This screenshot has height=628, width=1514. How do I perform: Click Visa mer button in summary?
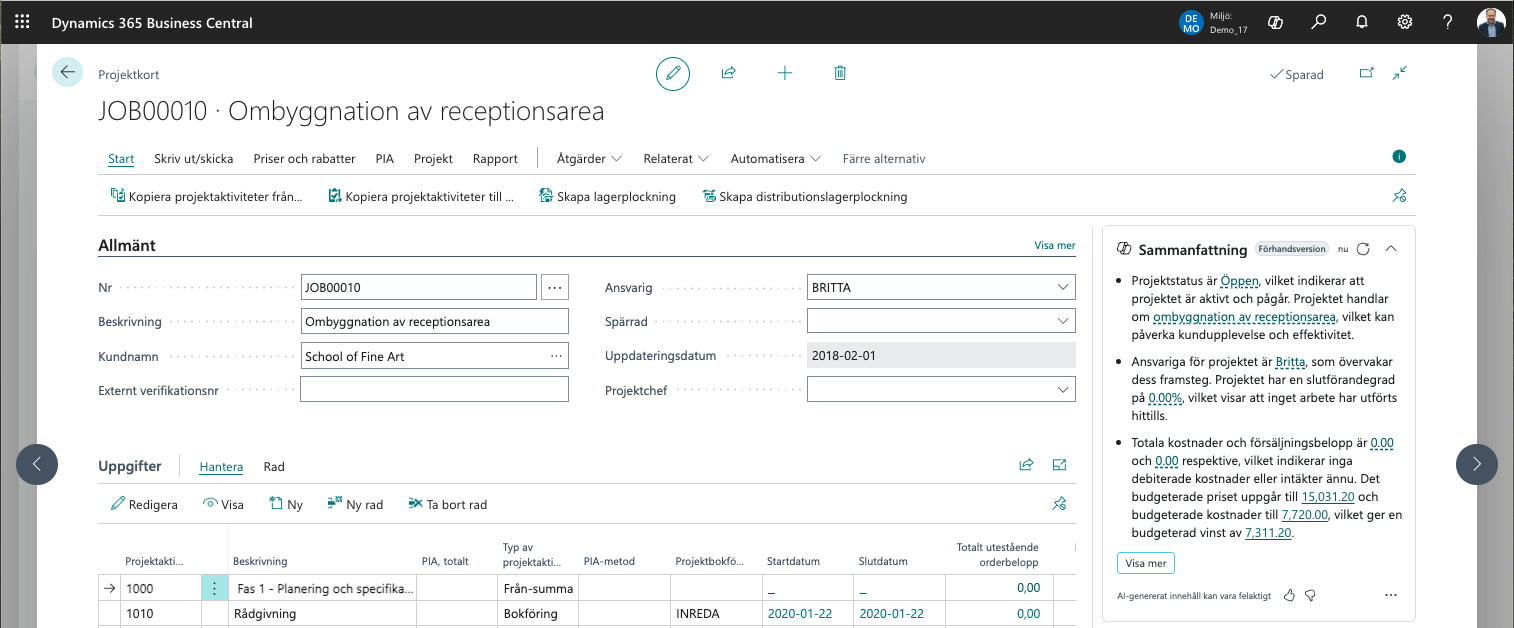click(x=1146, y=563)
